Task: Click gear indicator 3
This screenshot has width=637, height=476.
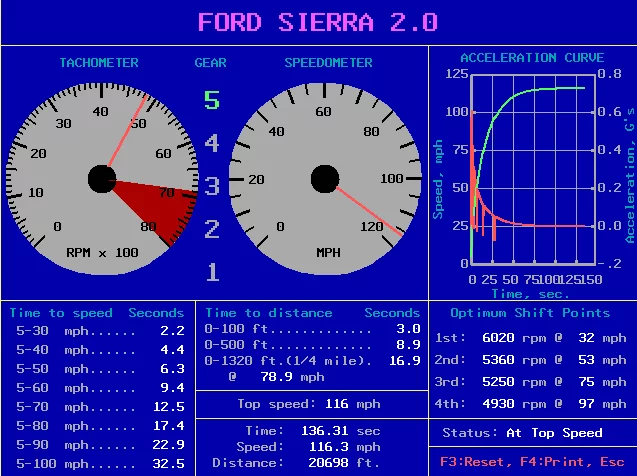Action: (212, 186)
